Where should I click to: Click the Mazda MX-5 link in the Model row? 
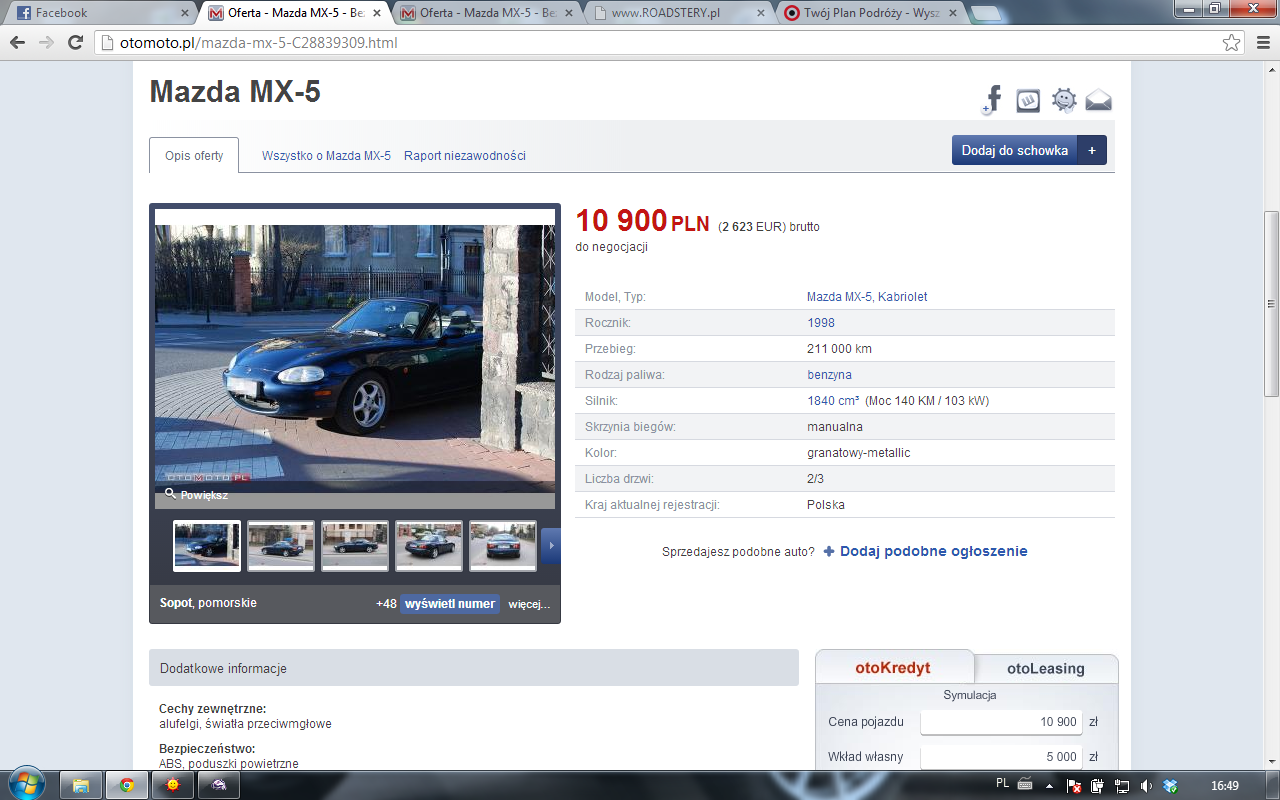839,297
